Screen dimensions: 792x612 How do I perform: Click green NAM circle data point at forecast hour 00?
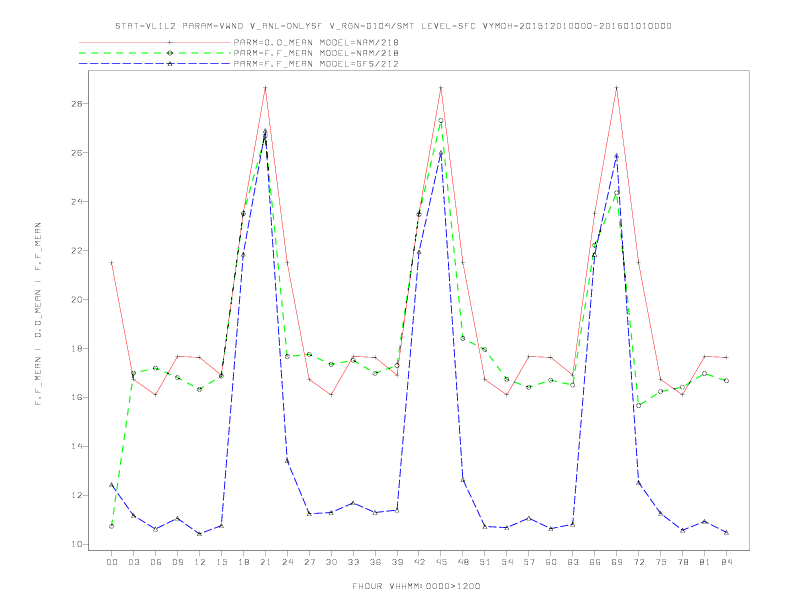(112, 526)
